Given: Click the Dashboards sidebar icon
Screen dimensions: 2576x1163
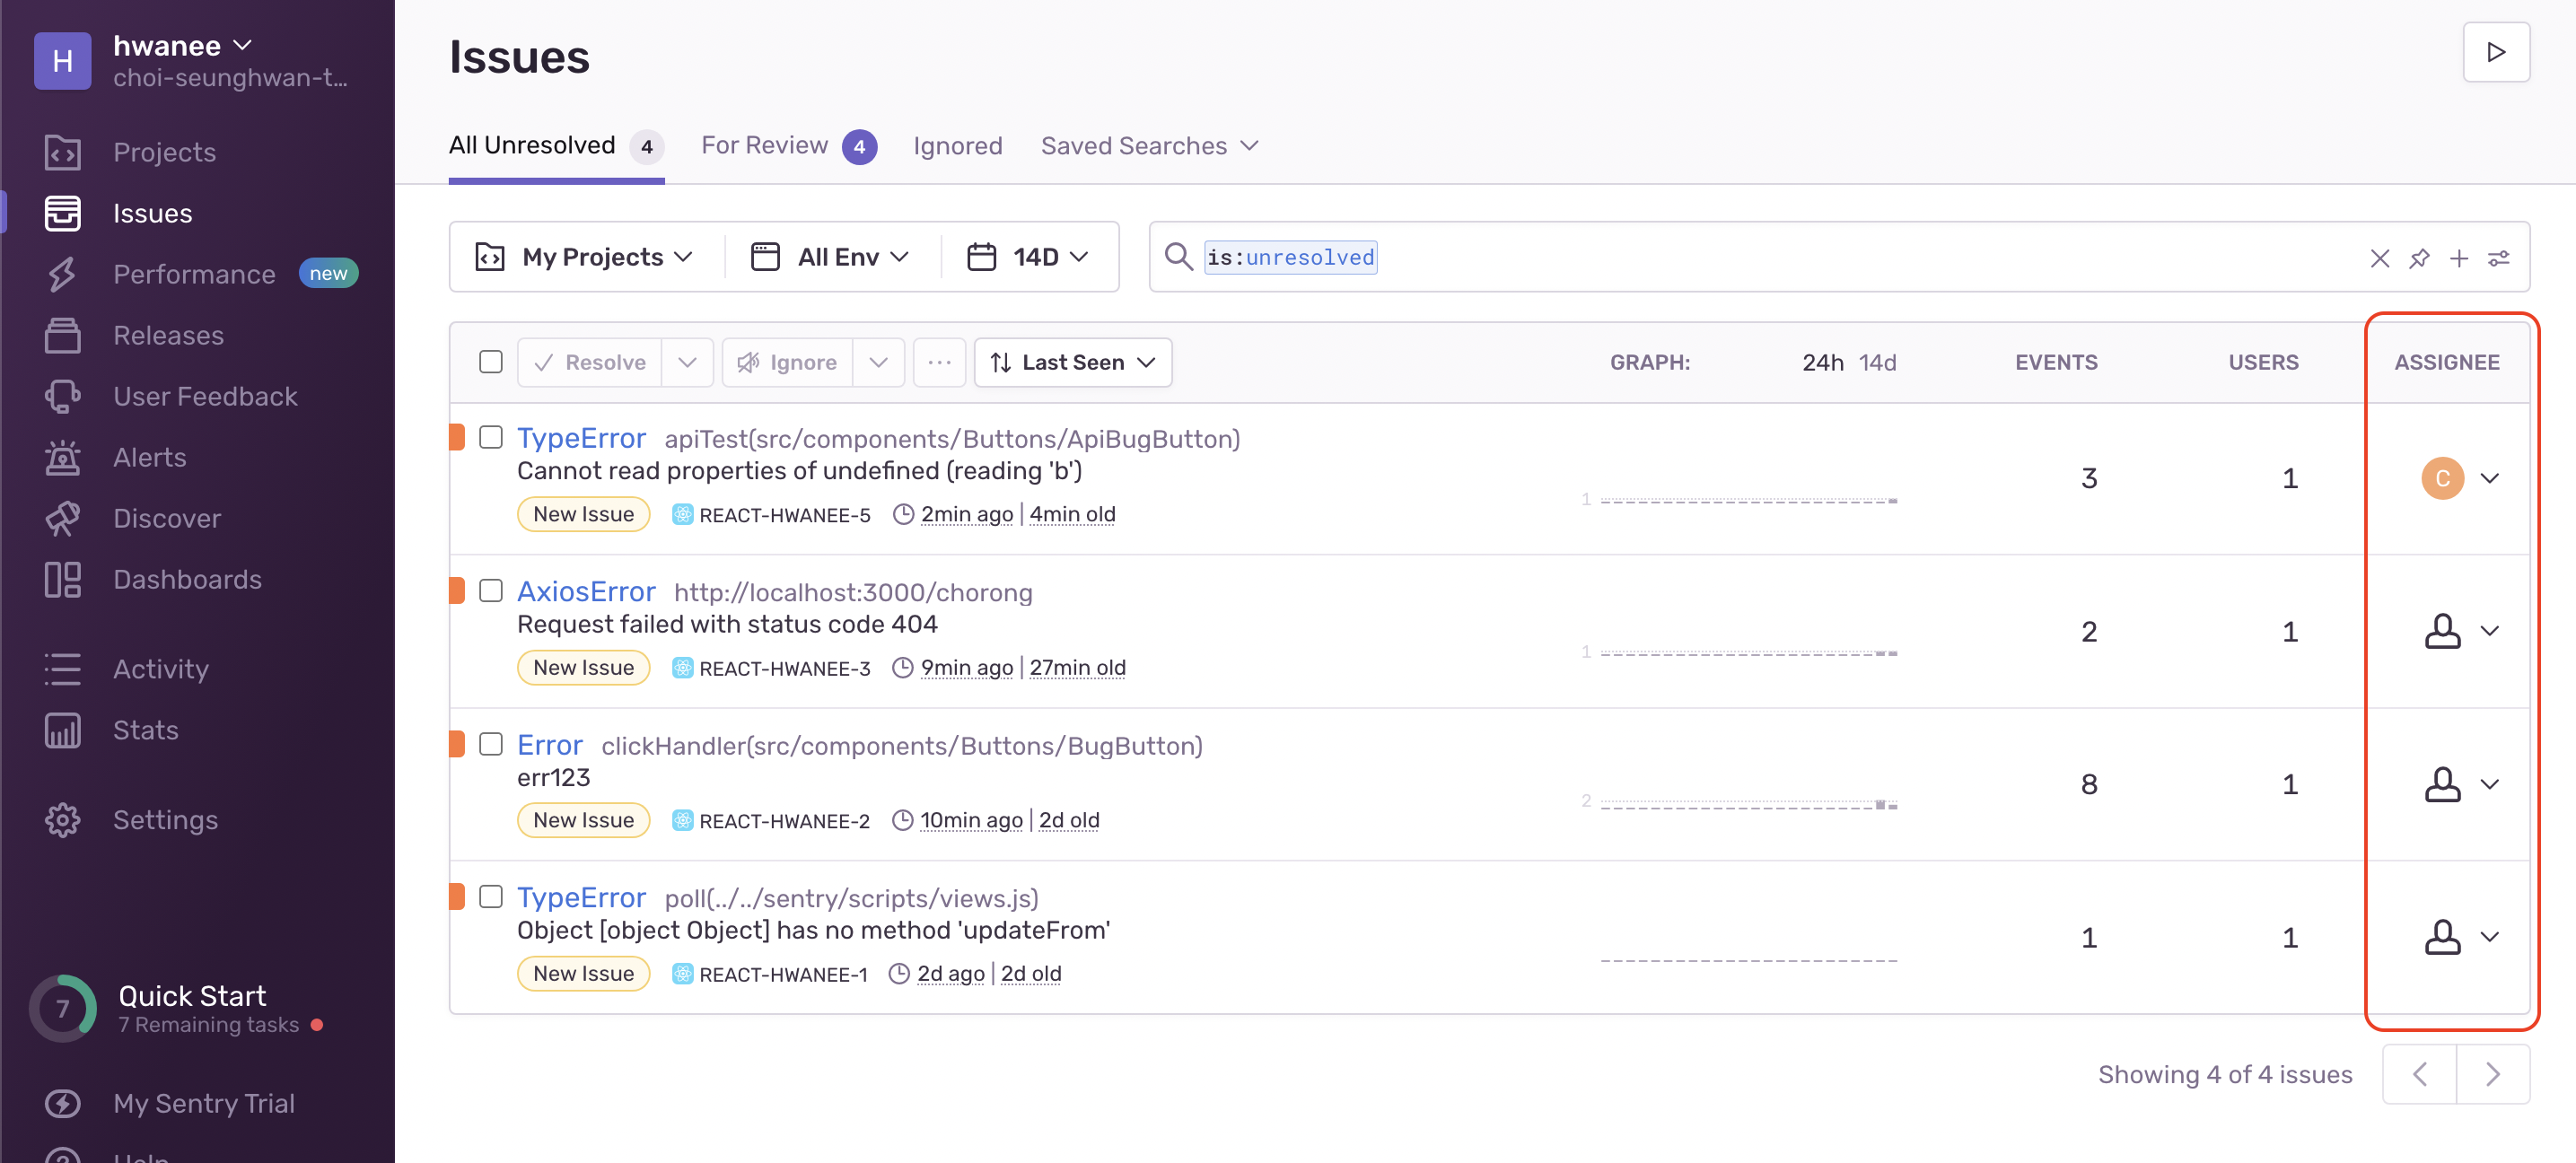Looking at the screenshot, I should (x=62, y=579).
